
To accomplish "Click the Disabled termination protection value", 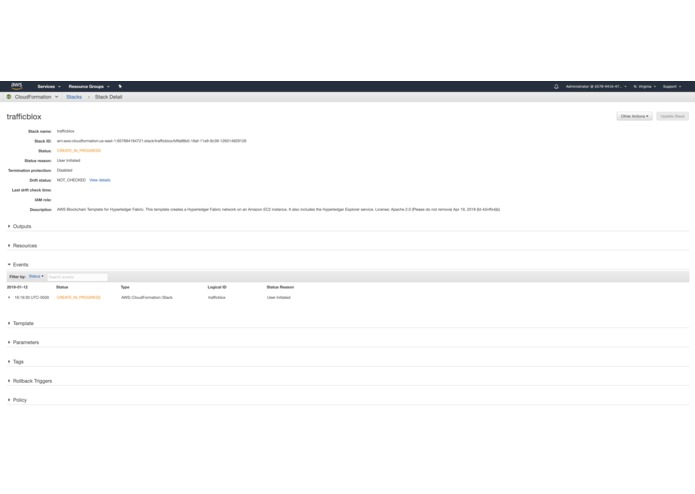I will point(65,170).
